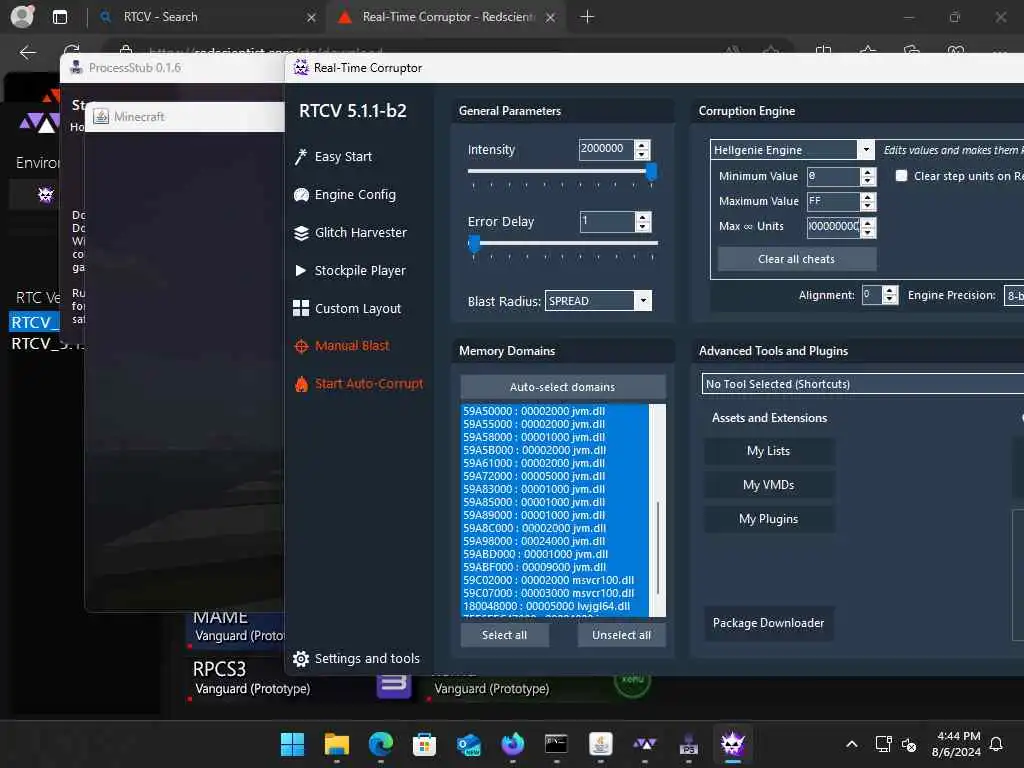Show hidden system tray icons
Image resolution: width=1024 pixels, height=768 pixels.
[x=852, y=744]
